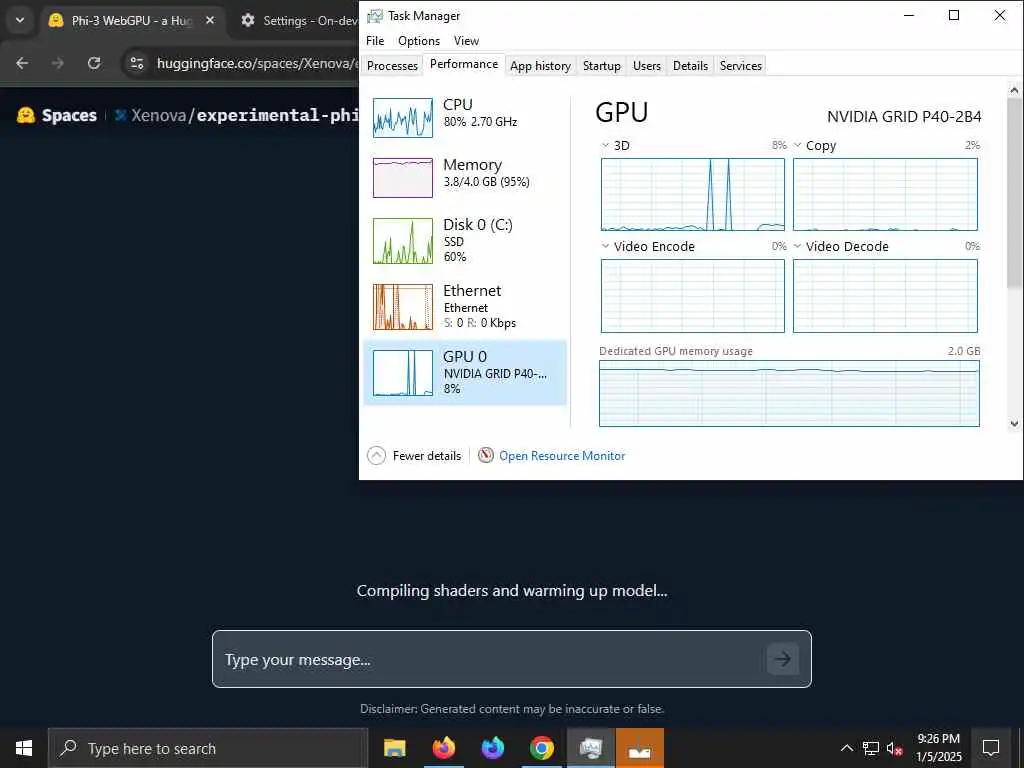This screenshot has width=1024, height=768.
Task: Open the network status tray icon
Action: coord(871,748)
